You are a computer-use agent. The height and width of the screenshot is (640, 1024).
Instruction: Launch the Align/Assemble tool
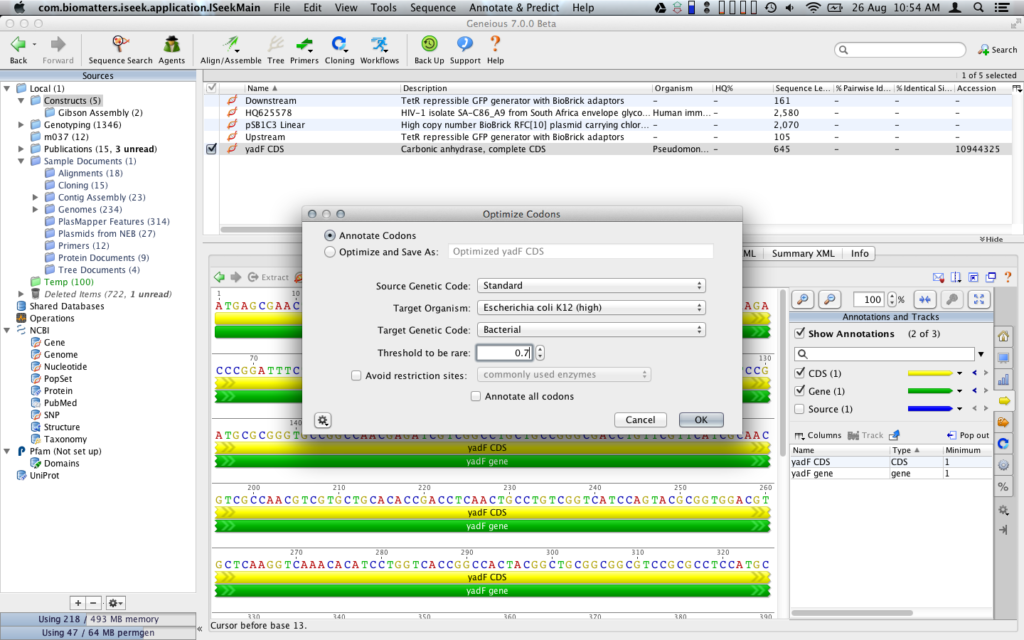(230, 47)
